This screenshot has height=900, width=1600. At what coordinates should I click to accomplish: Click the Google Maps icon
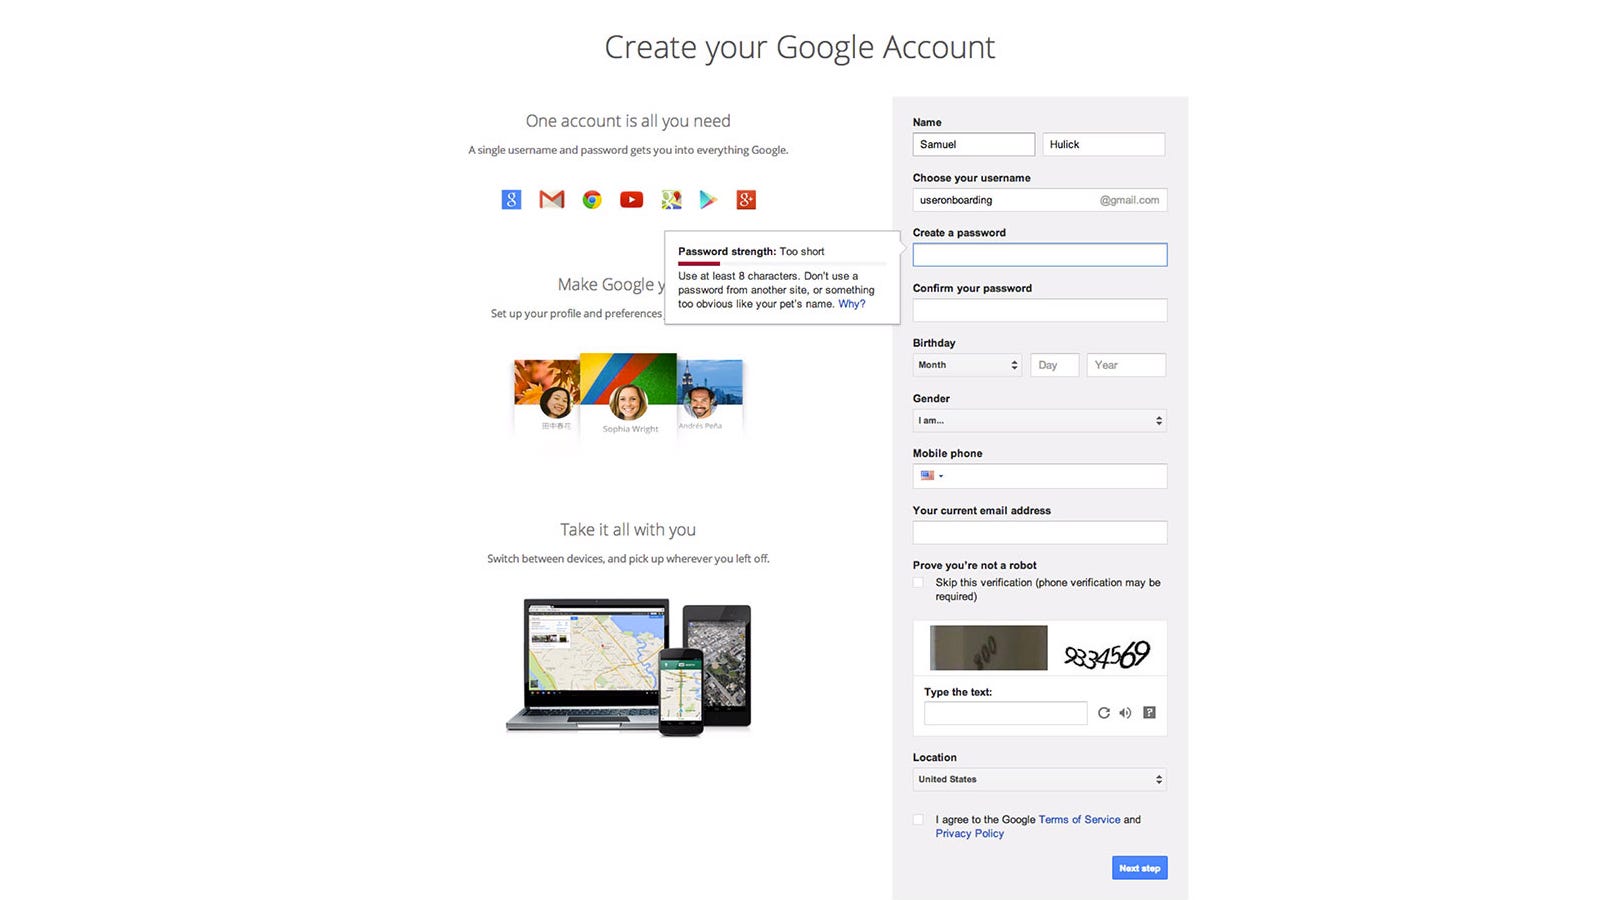(x=671, y=200)
